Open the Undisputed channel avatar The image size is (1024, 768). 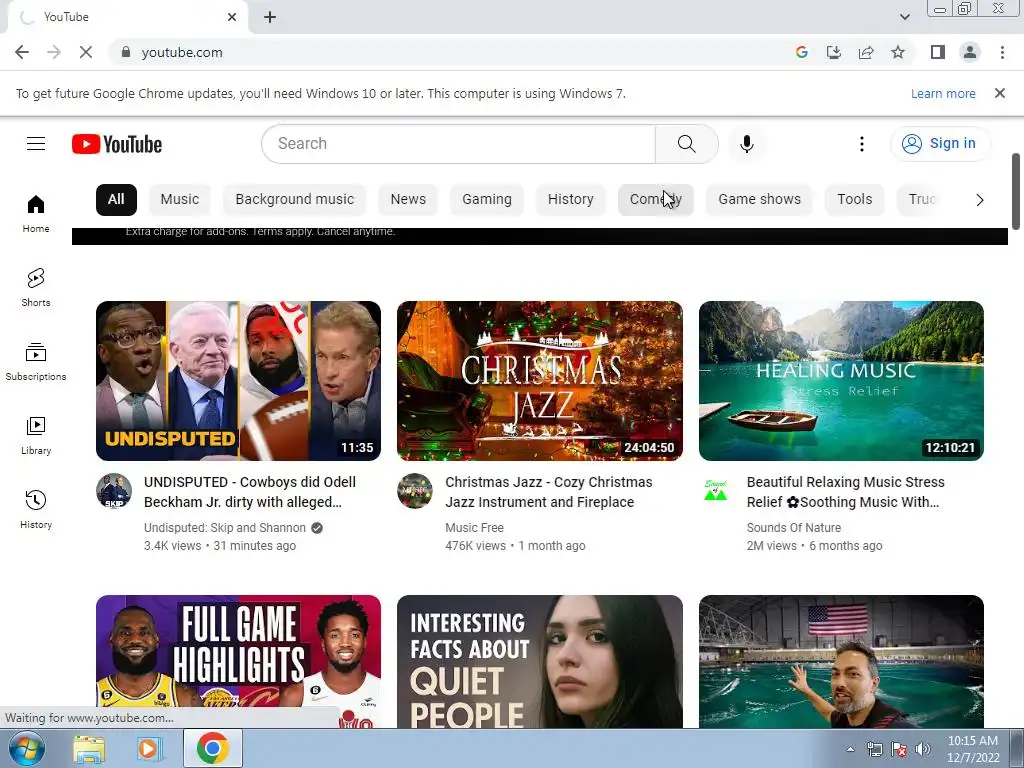click(x=114, y=490)
